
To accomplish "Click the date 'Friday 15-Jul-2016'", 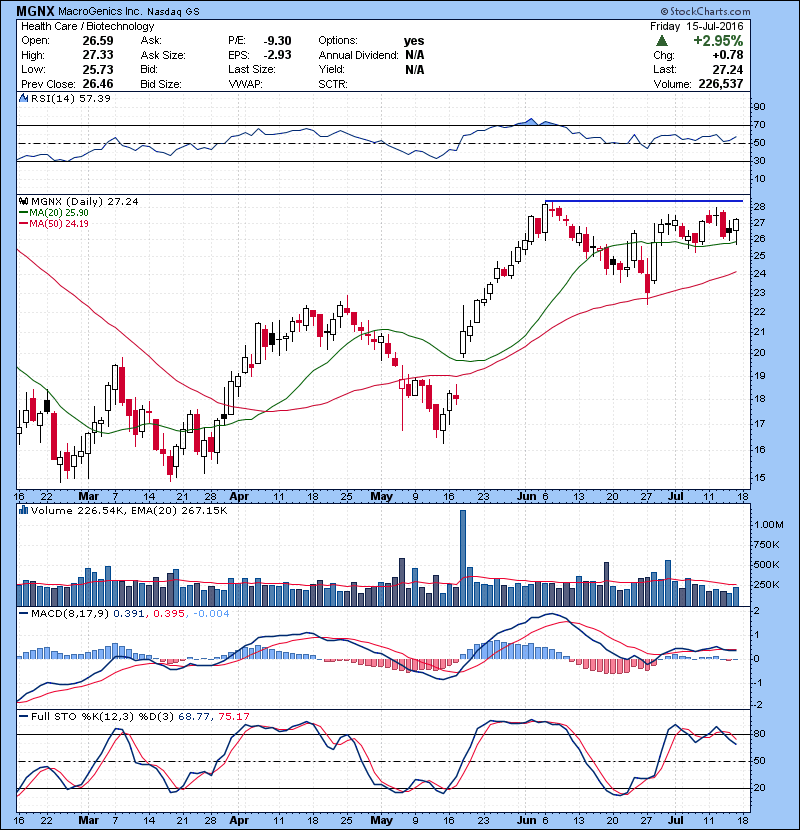I will (x=697, y=26).
